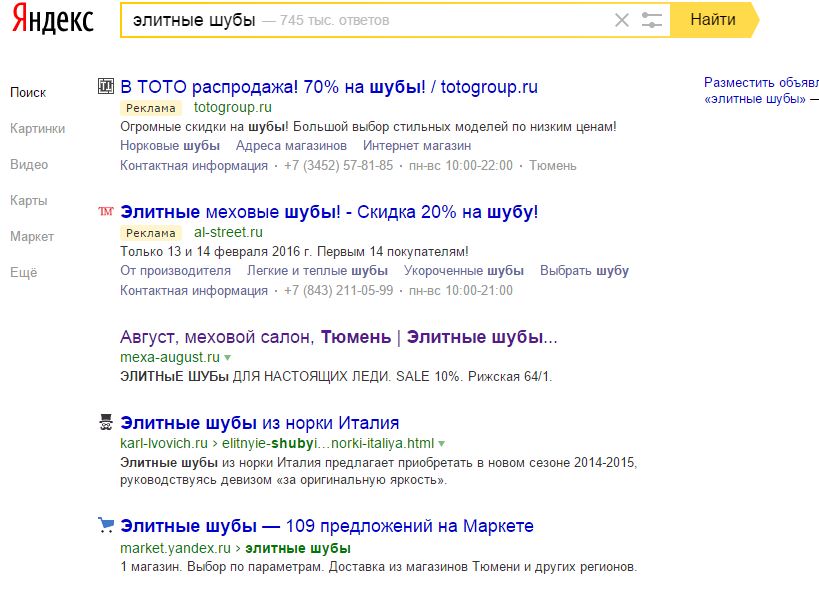The image size is (819, 598).
Task: Click the text 'Только 13 и 14 февраля 2016 г.'
Action: [x=217, y=252]
